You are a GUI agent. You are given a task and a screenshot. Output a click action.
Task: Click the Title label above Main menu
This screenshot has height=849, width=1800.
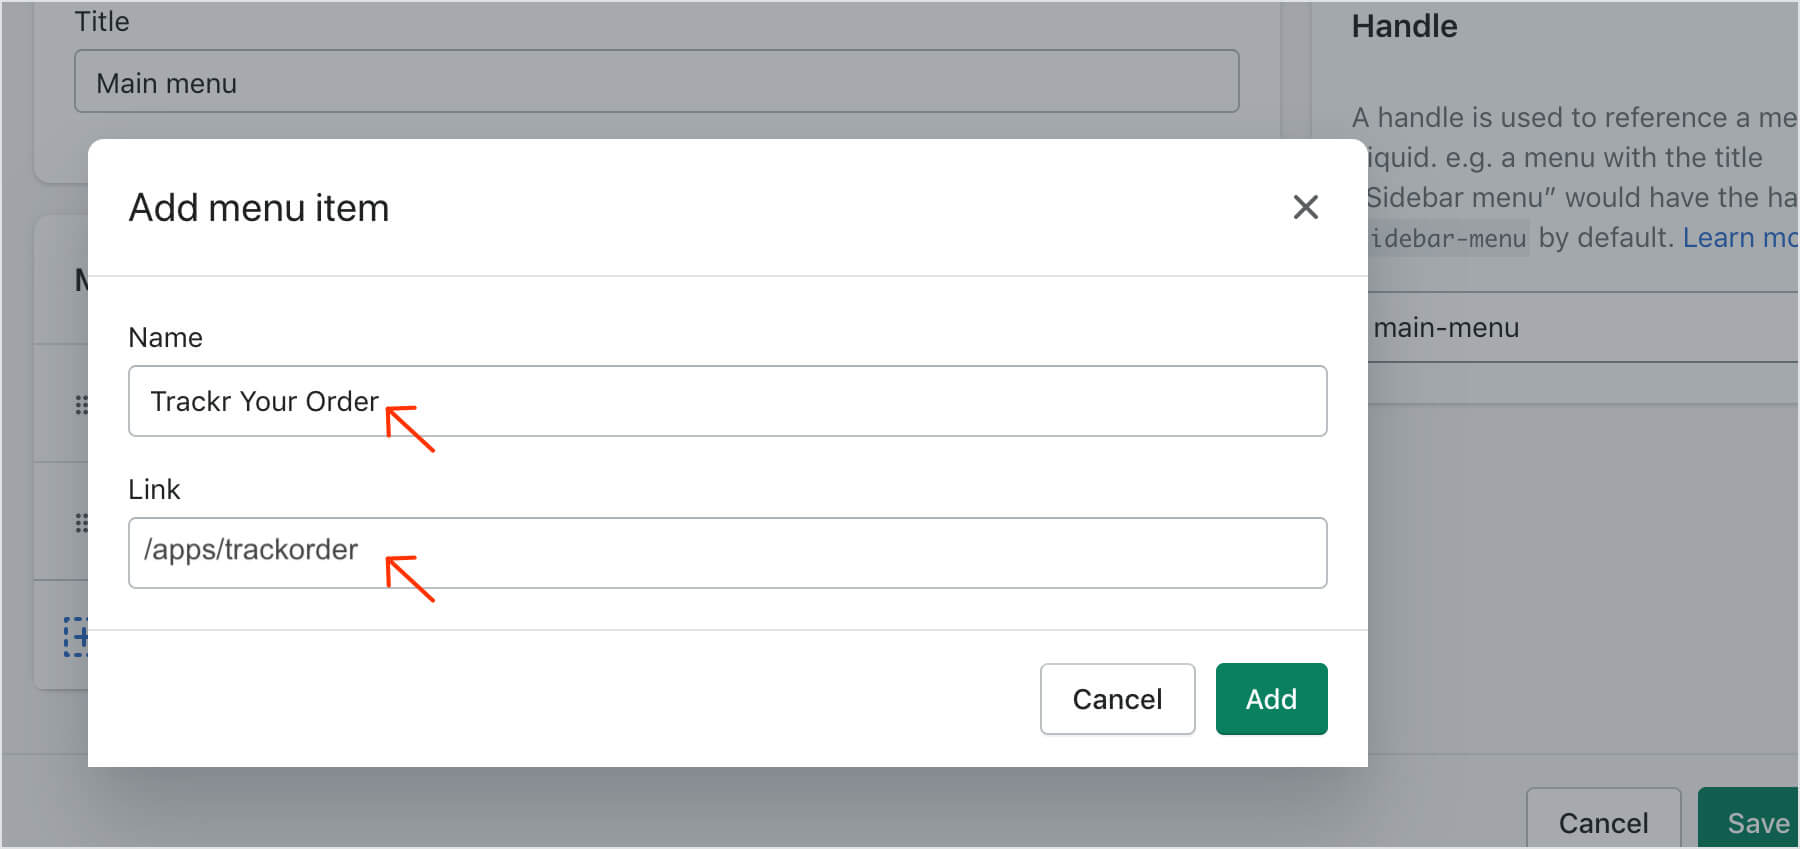(x=102, y=22)
